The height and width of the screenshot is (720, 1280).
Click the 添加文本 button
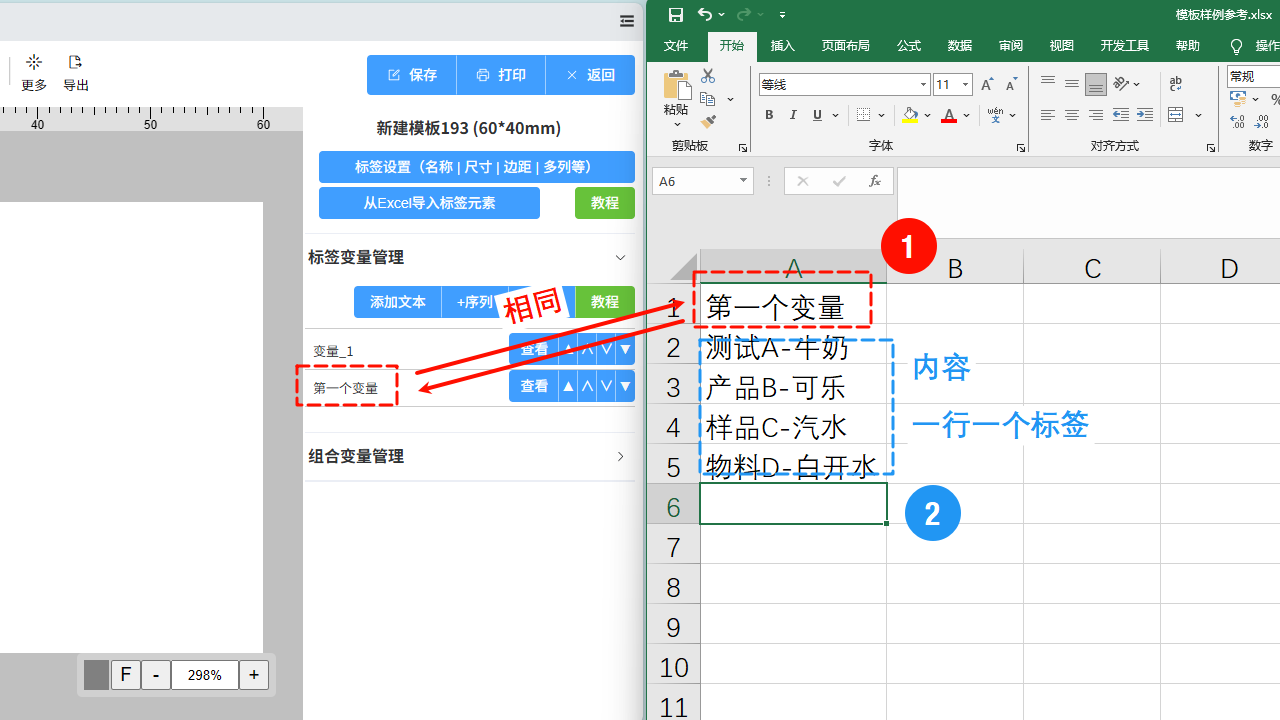click(397, 302)
